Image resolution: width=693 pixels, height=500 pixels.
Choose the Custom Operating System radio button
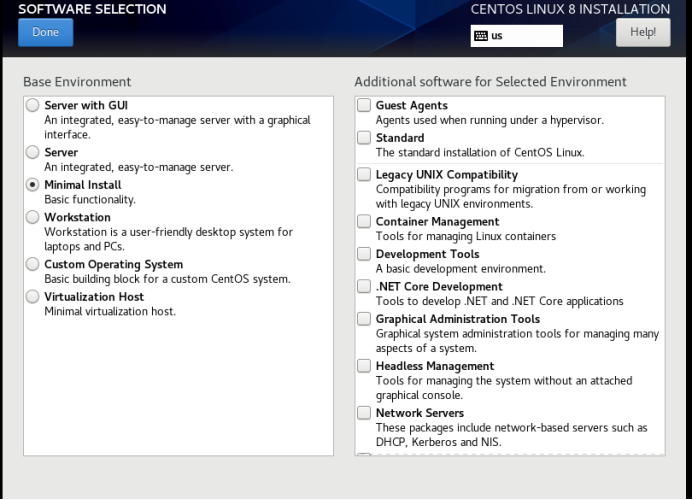click(32, 264)
